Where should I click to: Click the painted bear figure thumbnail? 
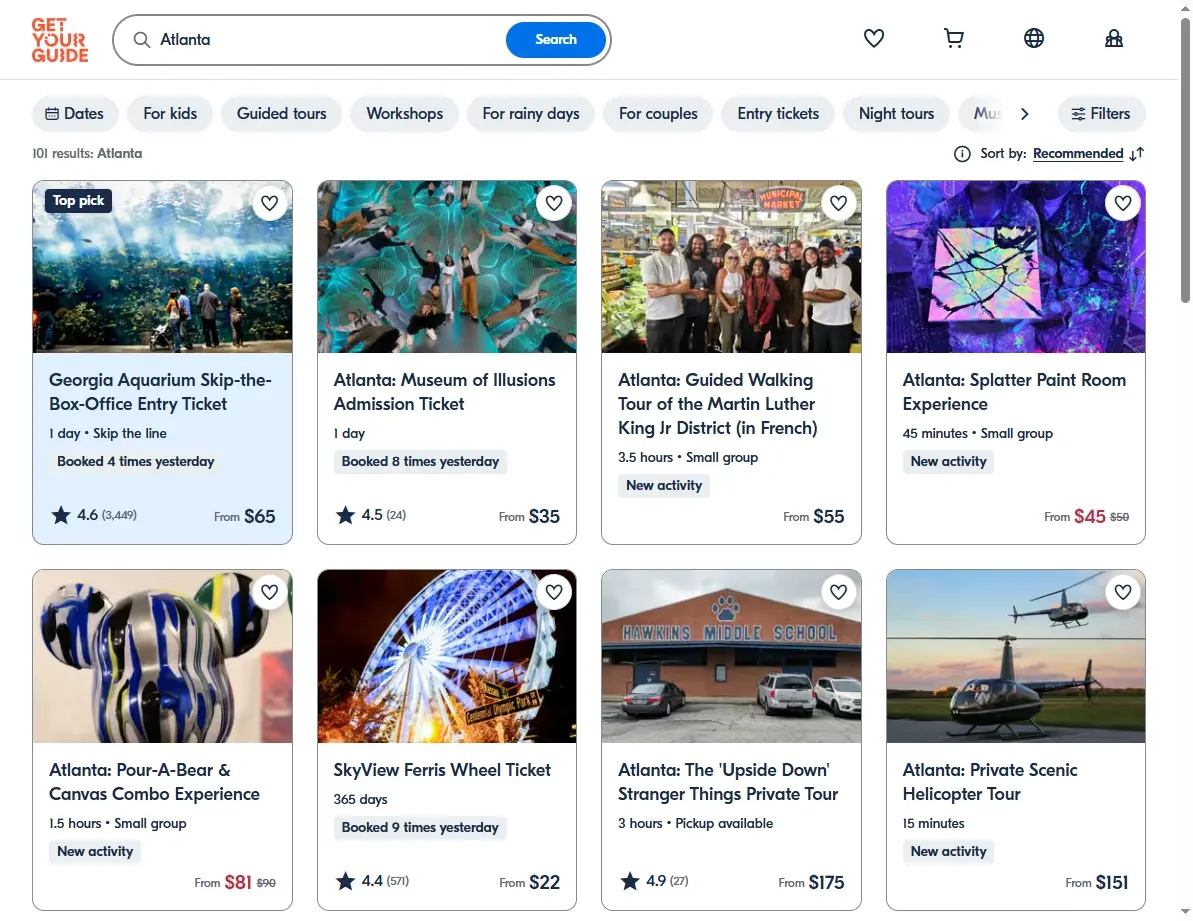162,656
